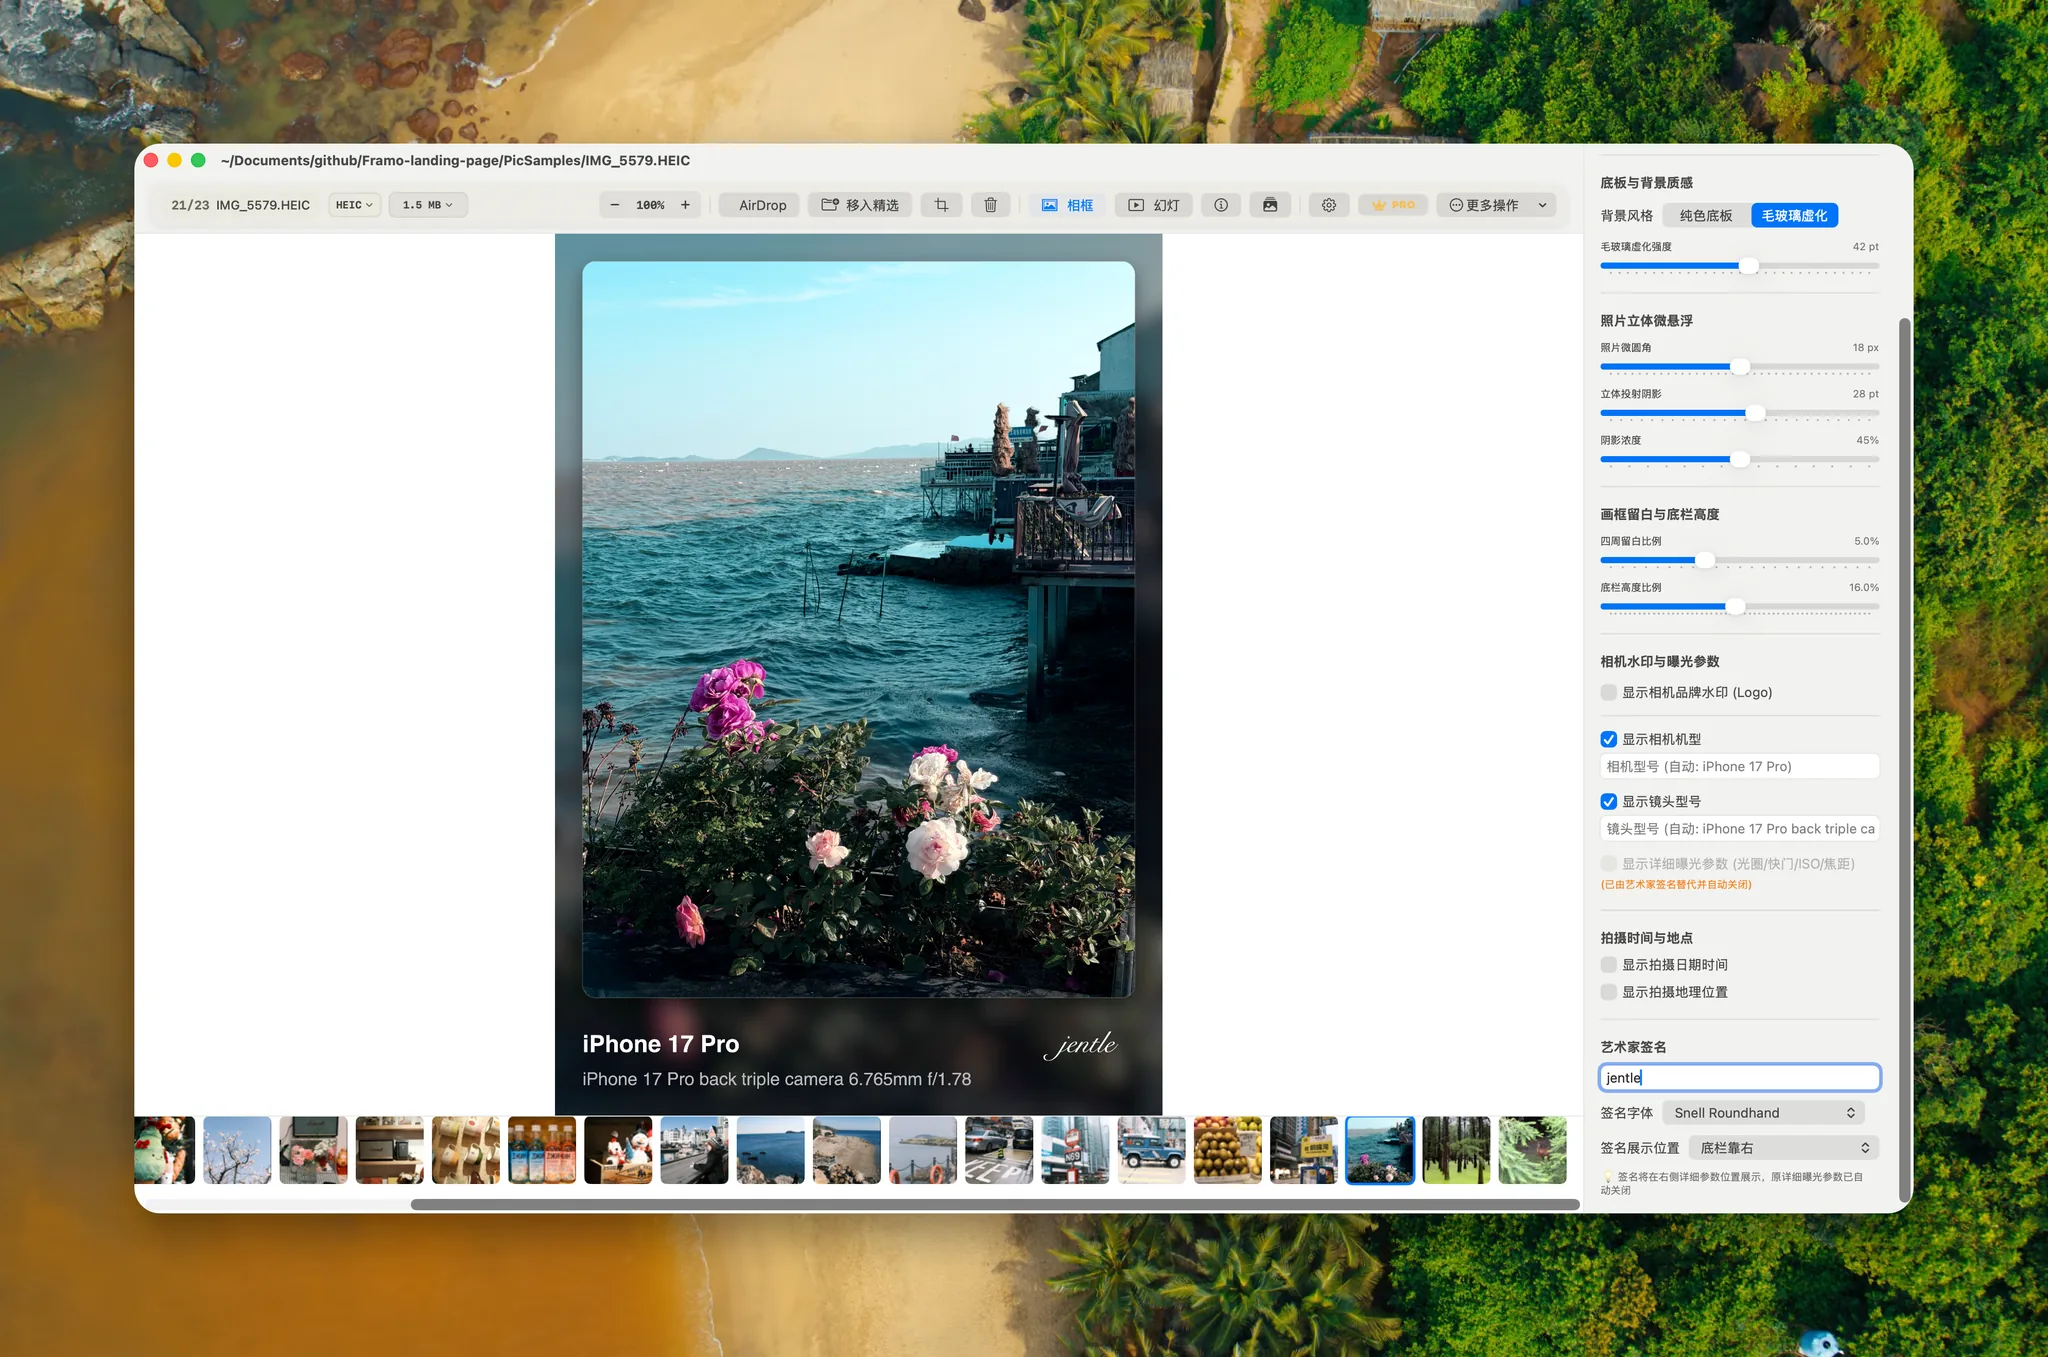Click the 21/23 IMG_5579.HEIC label

point(240,205)
